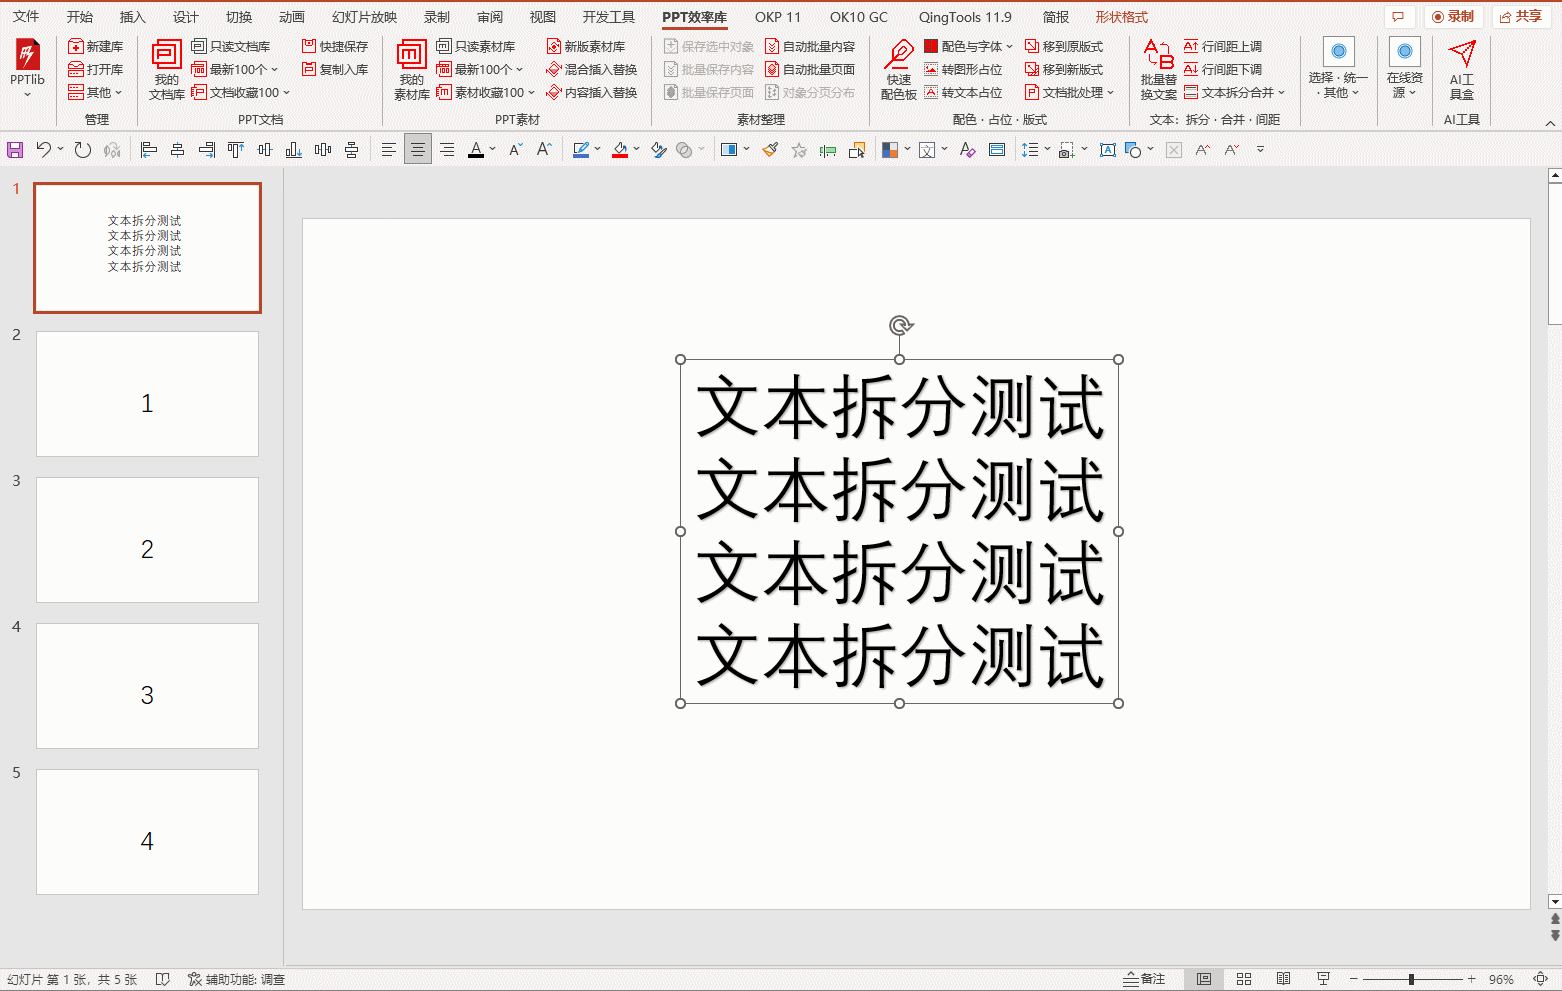This screenshot has width=1562, height=991.
Task: Left-align paragraph text
Action: pos(389,150)
